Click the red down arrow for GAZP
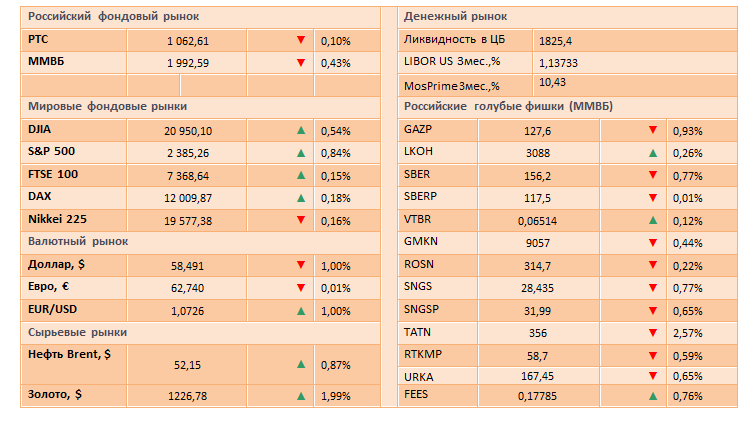The width and height of the screenshot is (755, 426). [652, 131]
